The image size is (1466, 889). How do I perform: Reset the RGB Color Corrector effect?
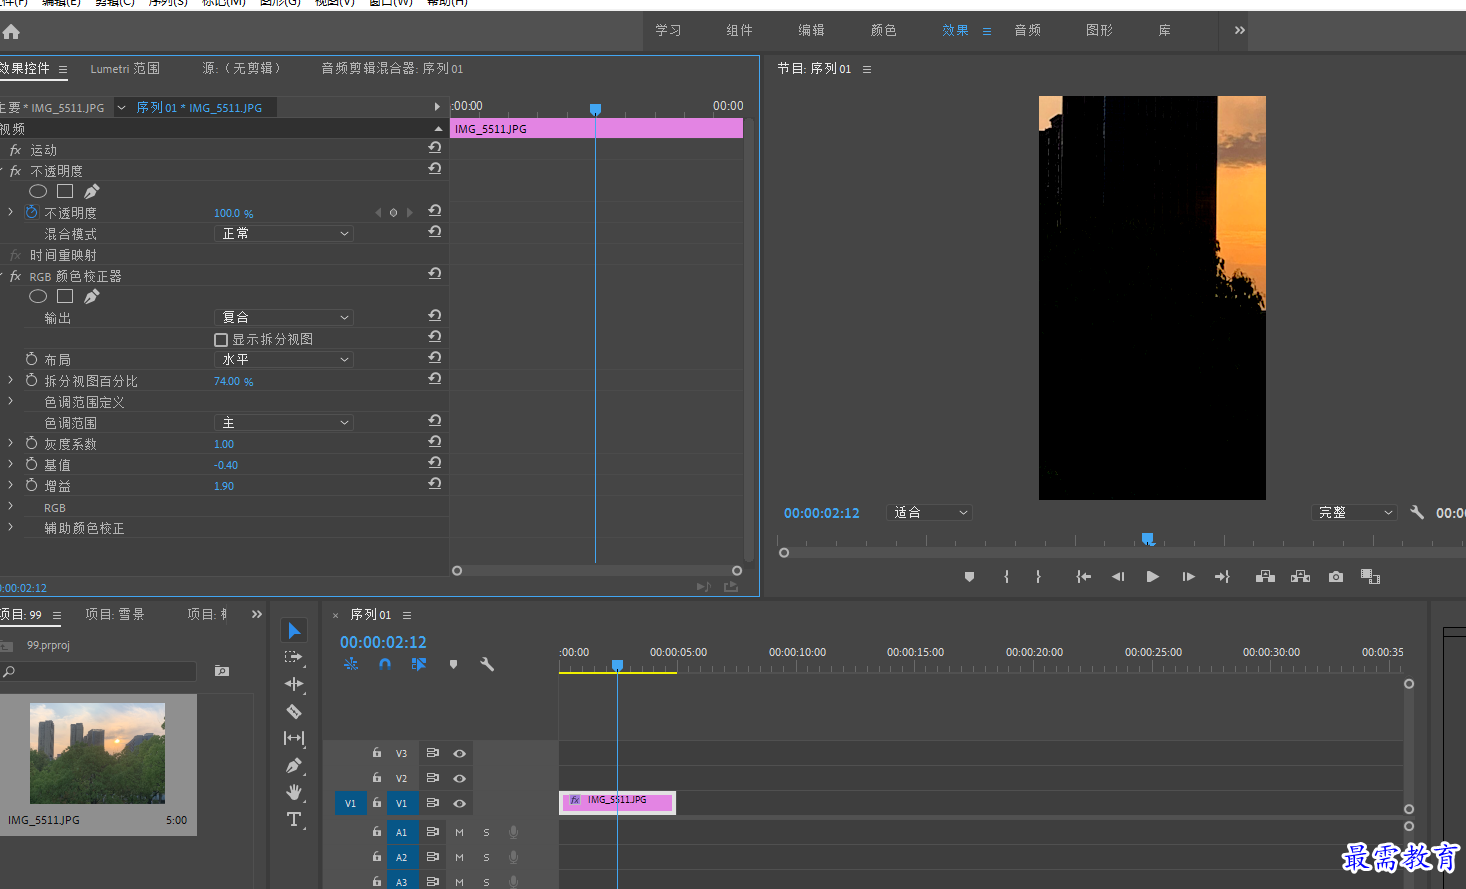coord(435,273)
